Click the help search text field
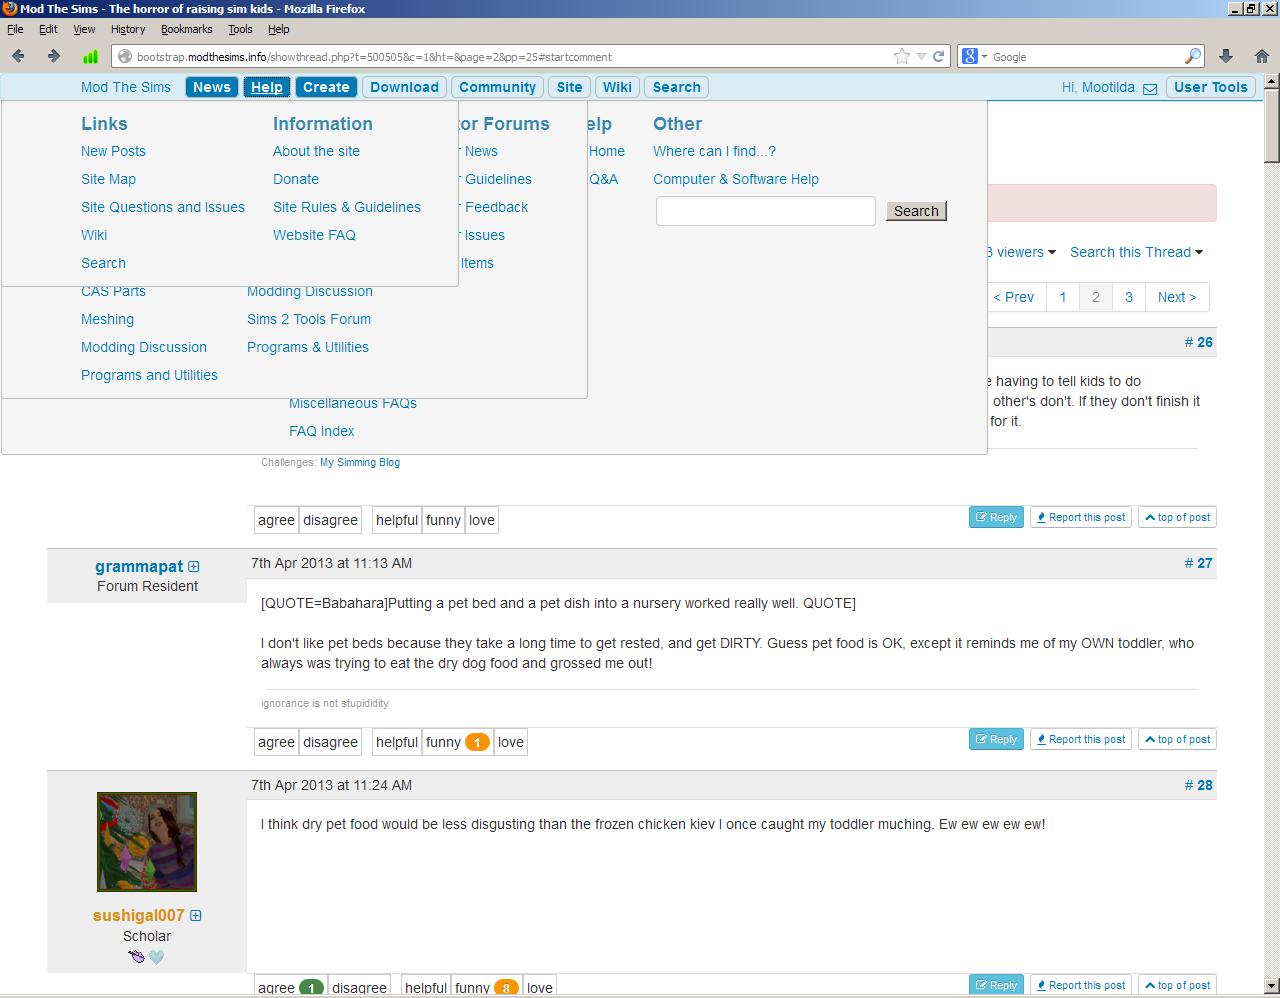 [x=765, y=211]
